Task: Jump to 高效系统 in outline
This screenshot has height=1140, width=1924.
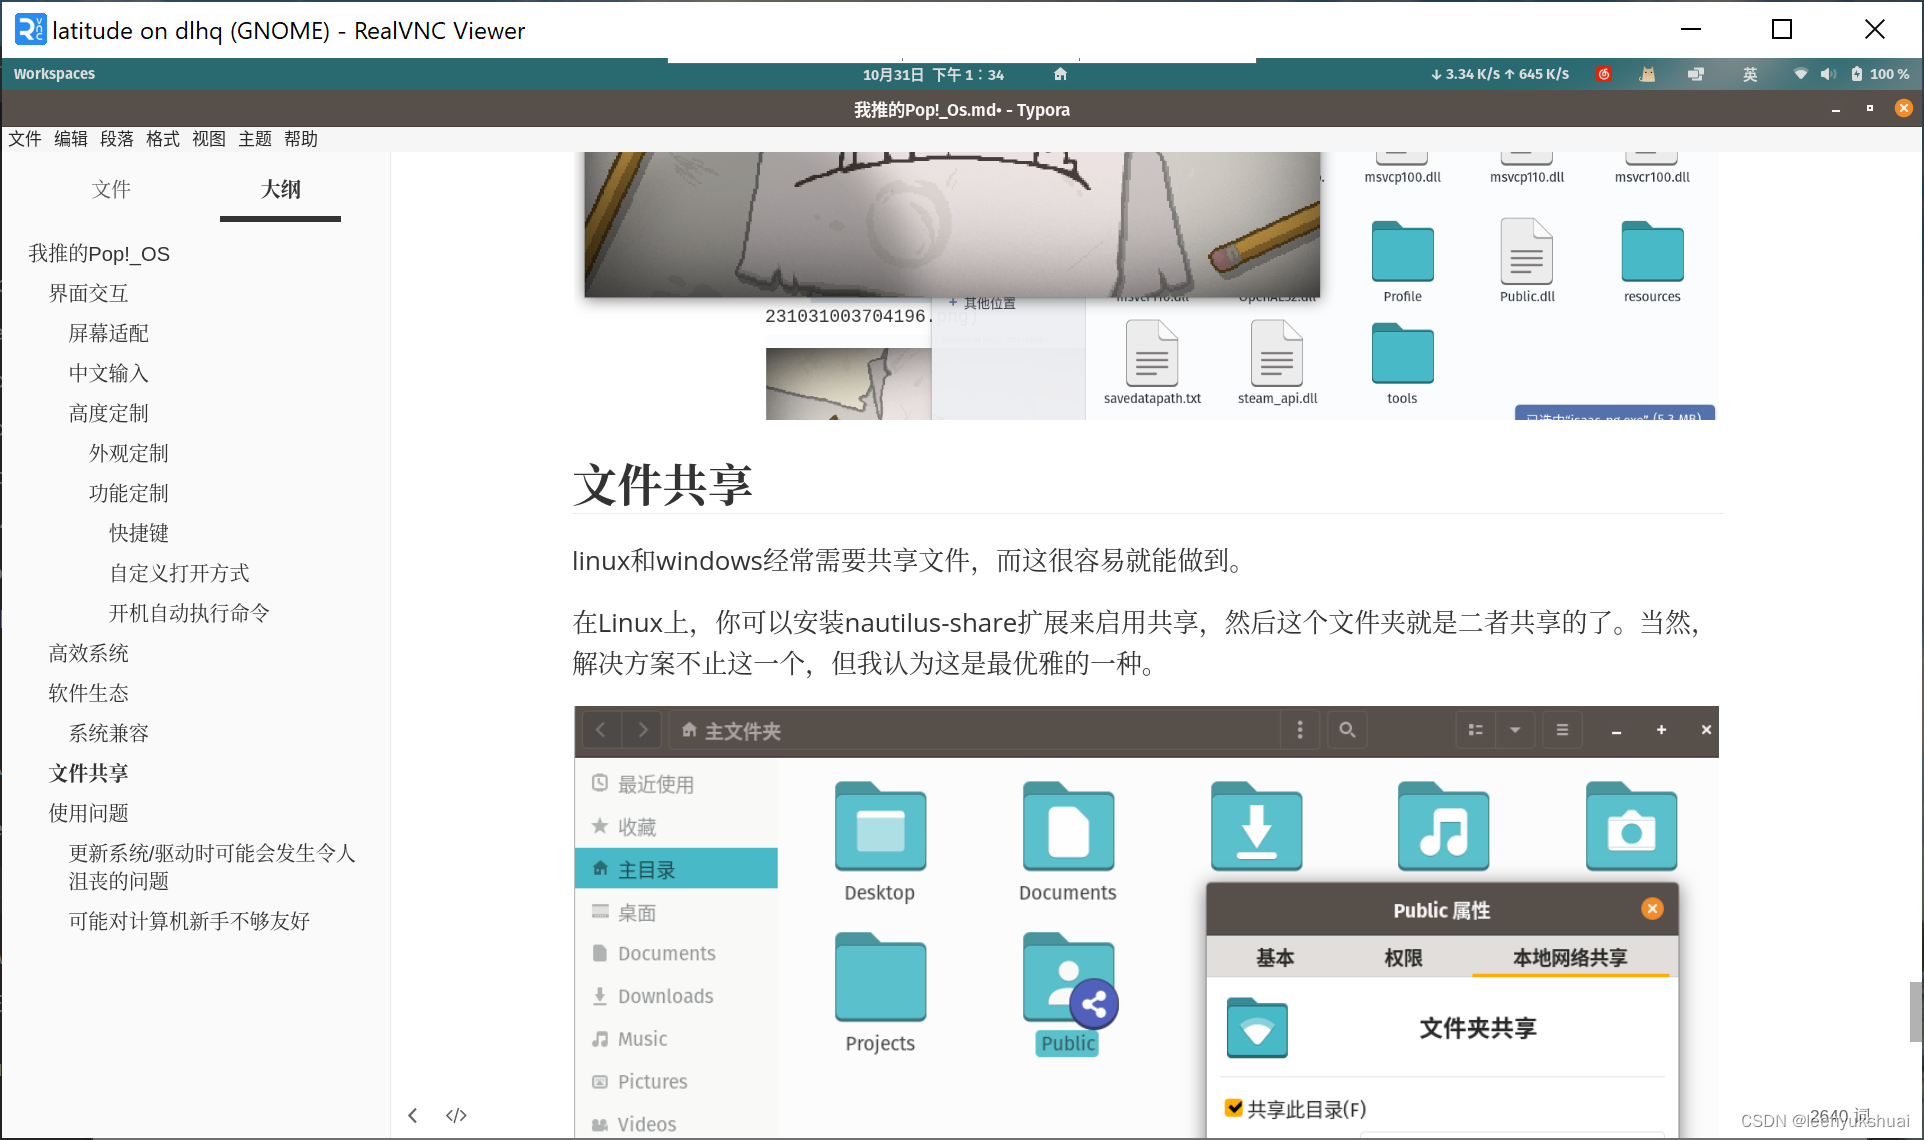Action: pyautogui.click(x=89, y=654)
